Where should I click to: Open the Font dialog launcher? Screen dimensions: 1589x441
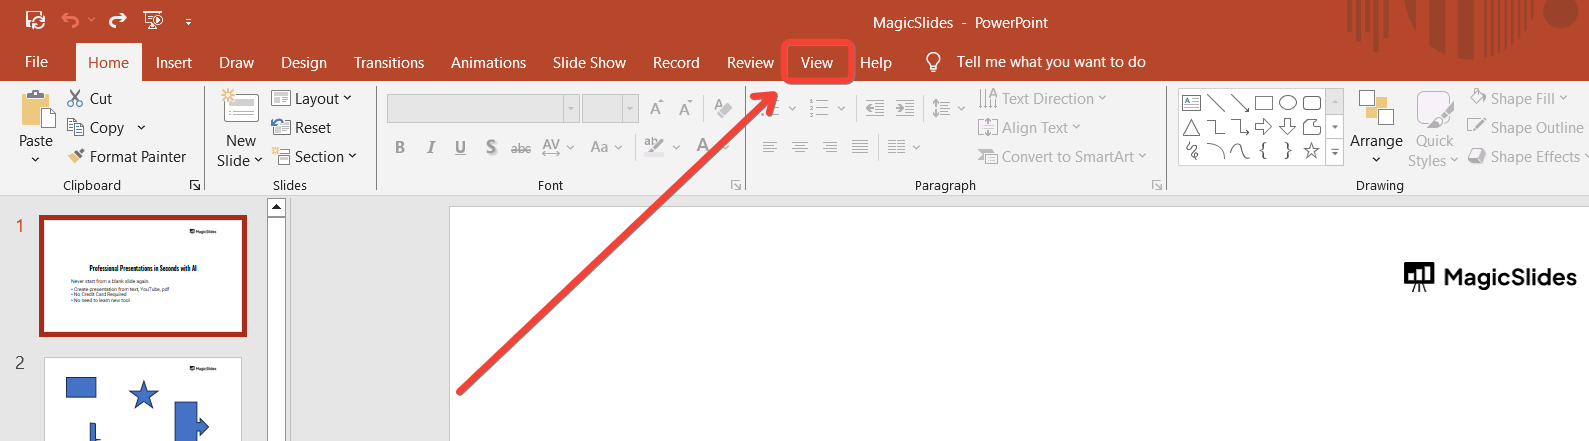click(736, 185)
